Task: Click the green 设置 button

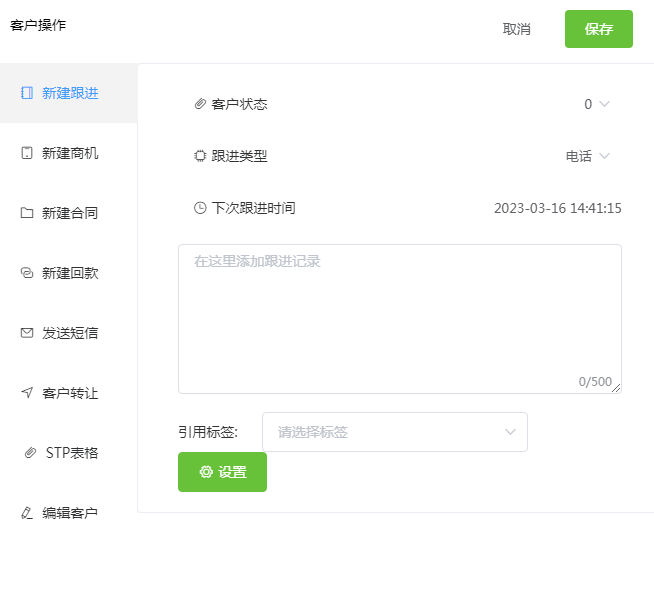Action: pyautogui.click(x=222, y=472)
